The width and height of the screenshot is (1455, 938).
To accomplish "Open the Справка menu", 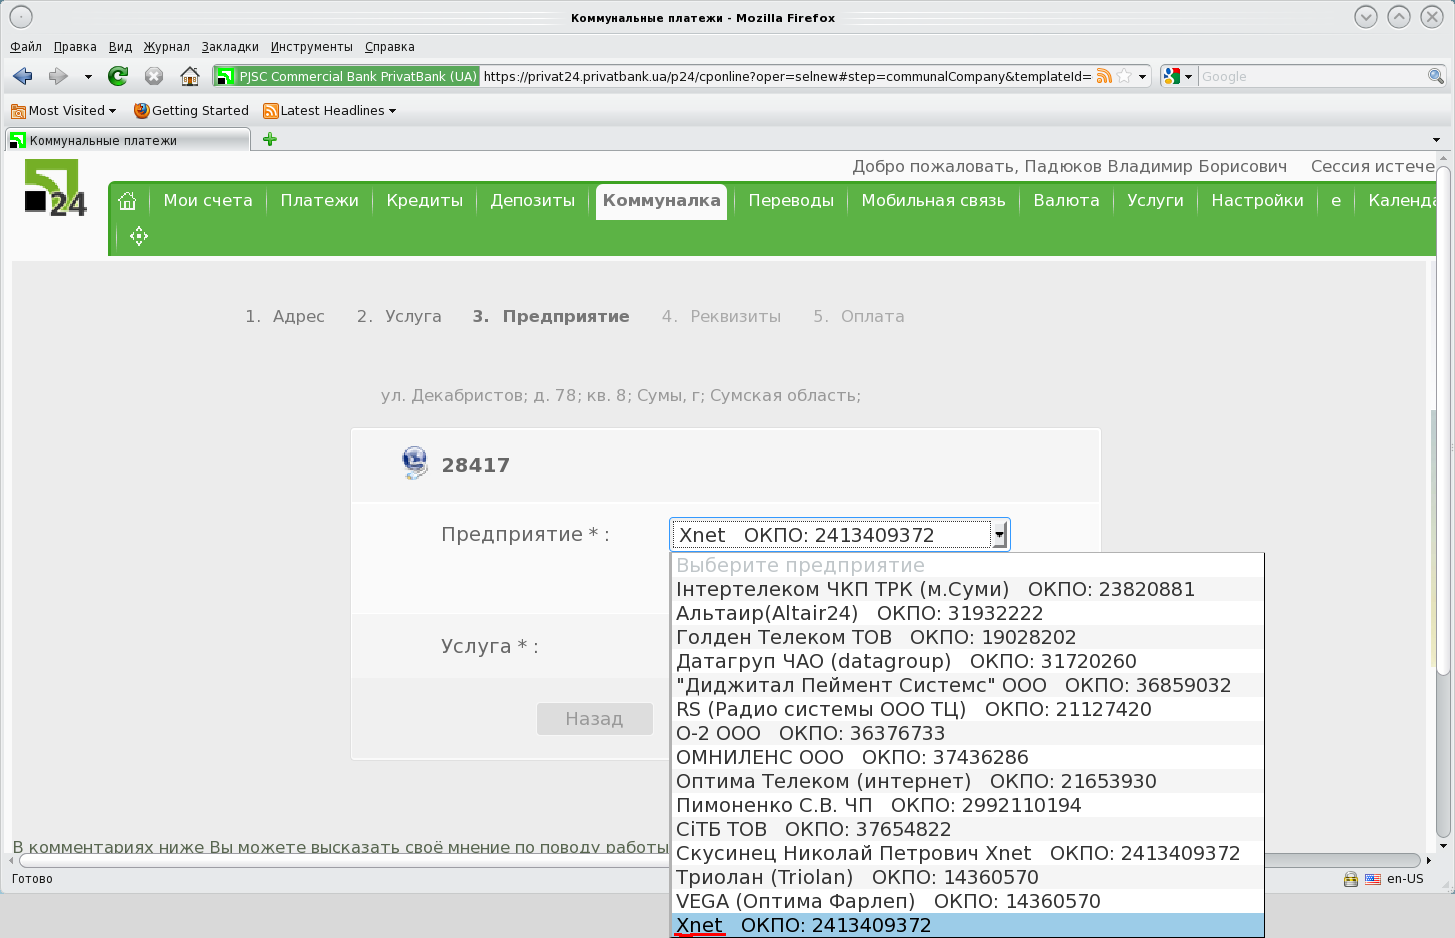I will [x=389, y=47].
